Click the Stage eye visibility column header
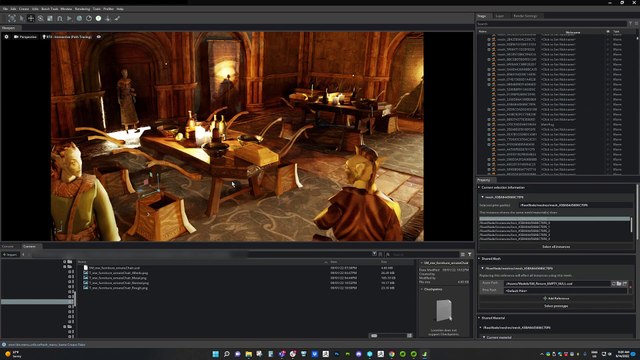The width and height of the screenshot is (640, 360). pos(608,31)
